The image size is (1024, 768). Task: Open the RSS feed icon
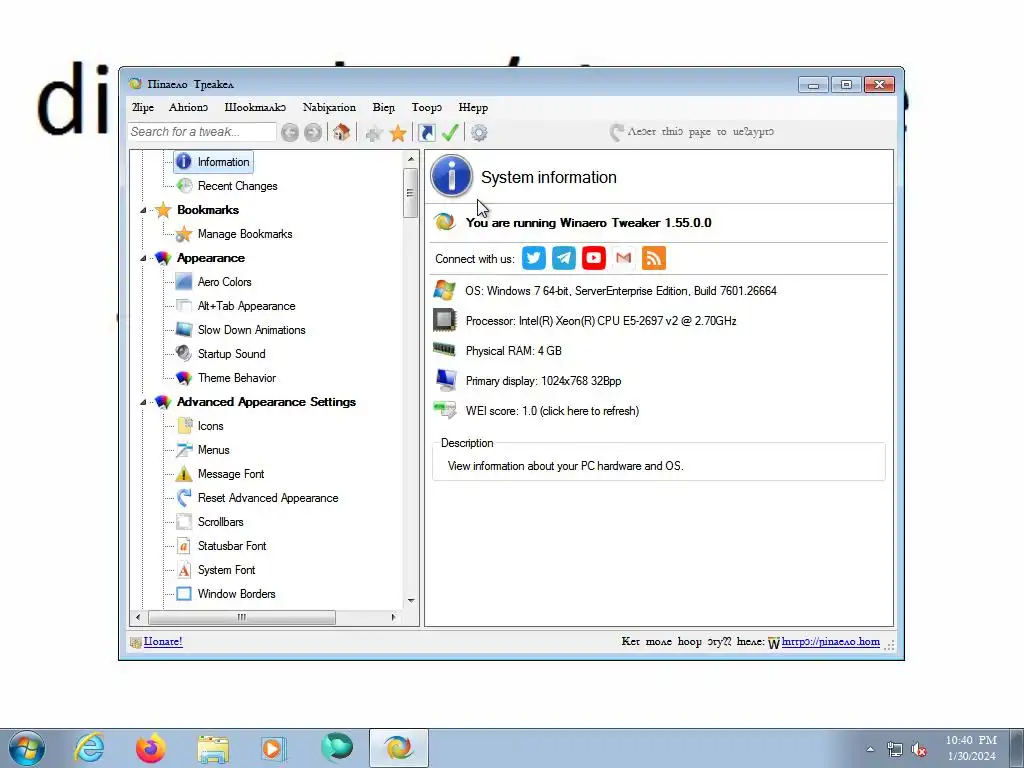point(654,258)
